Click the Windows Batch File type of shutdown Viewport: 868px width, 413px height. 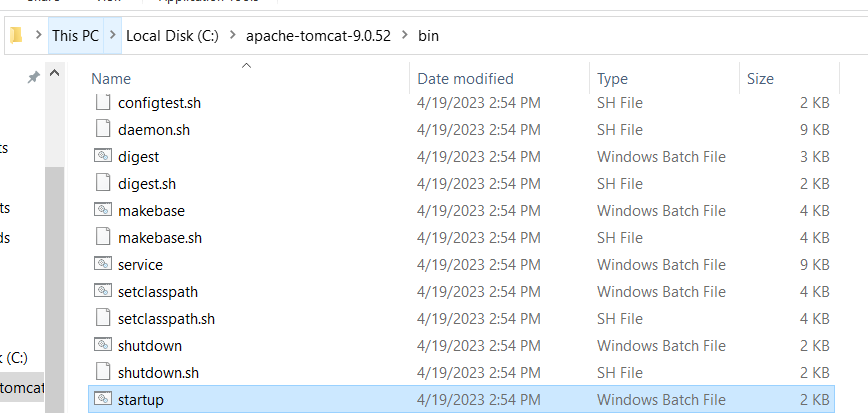pos(661,345)
